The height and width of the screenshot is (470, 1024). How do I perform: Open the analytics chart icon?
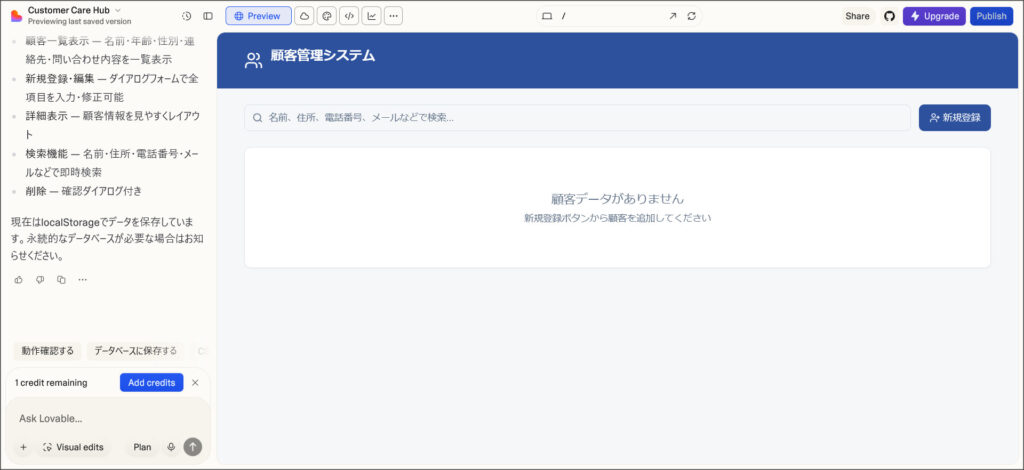pos(372,16)
